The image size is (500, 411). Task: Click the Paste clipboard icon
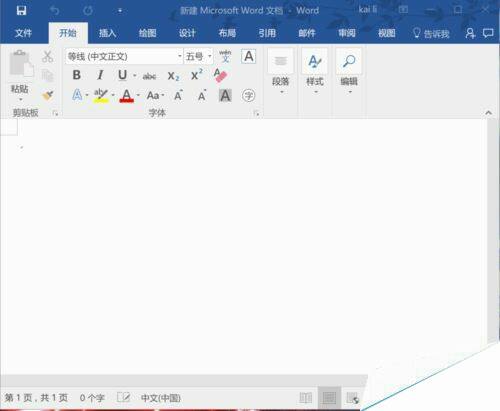[x=21, y=63]
